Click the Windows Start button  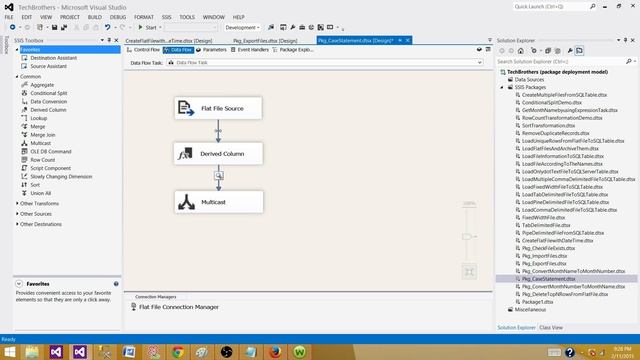[10, 352]
